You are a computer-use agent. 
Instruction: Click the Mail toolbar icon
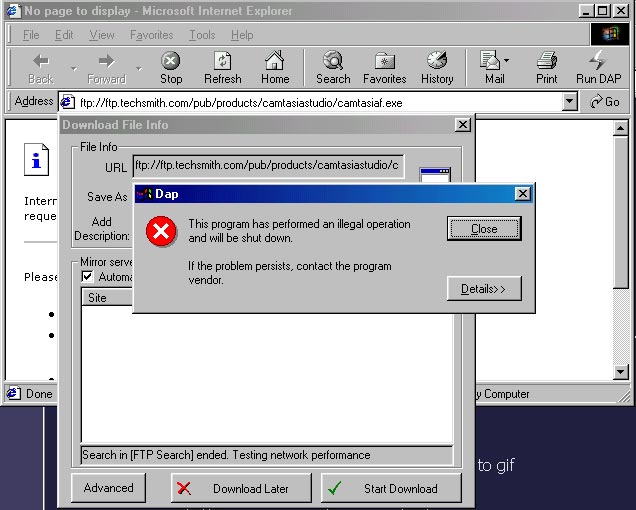490,61
